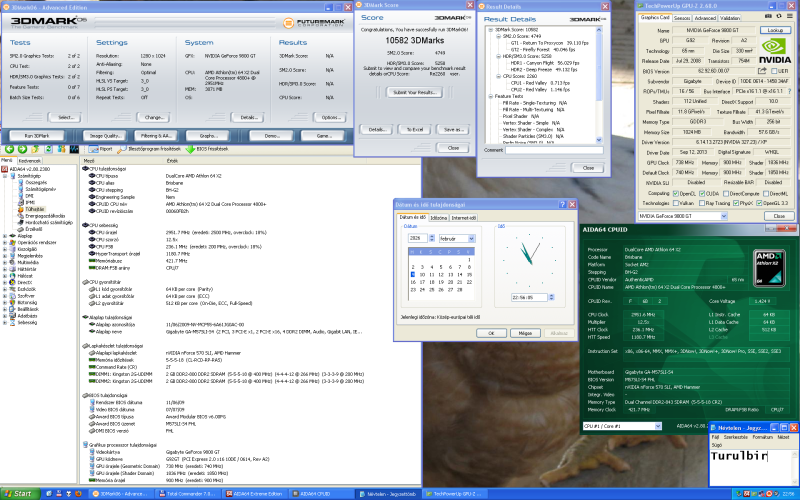This screenshot has width=800, height=500.
Task: Open the CPU #1 / Core #1 dropdown
Action: click(656, 427)
